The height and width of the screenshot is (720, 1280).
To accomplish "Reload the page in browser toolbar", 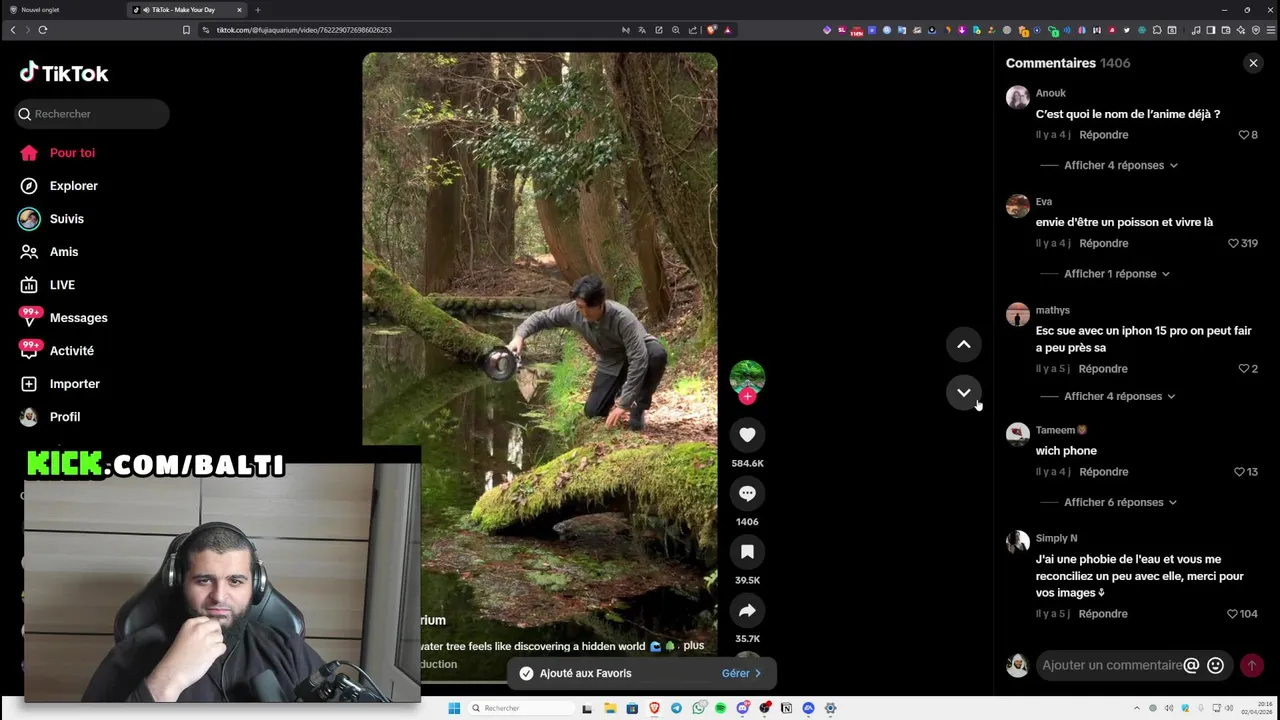I will click(43, 30).
